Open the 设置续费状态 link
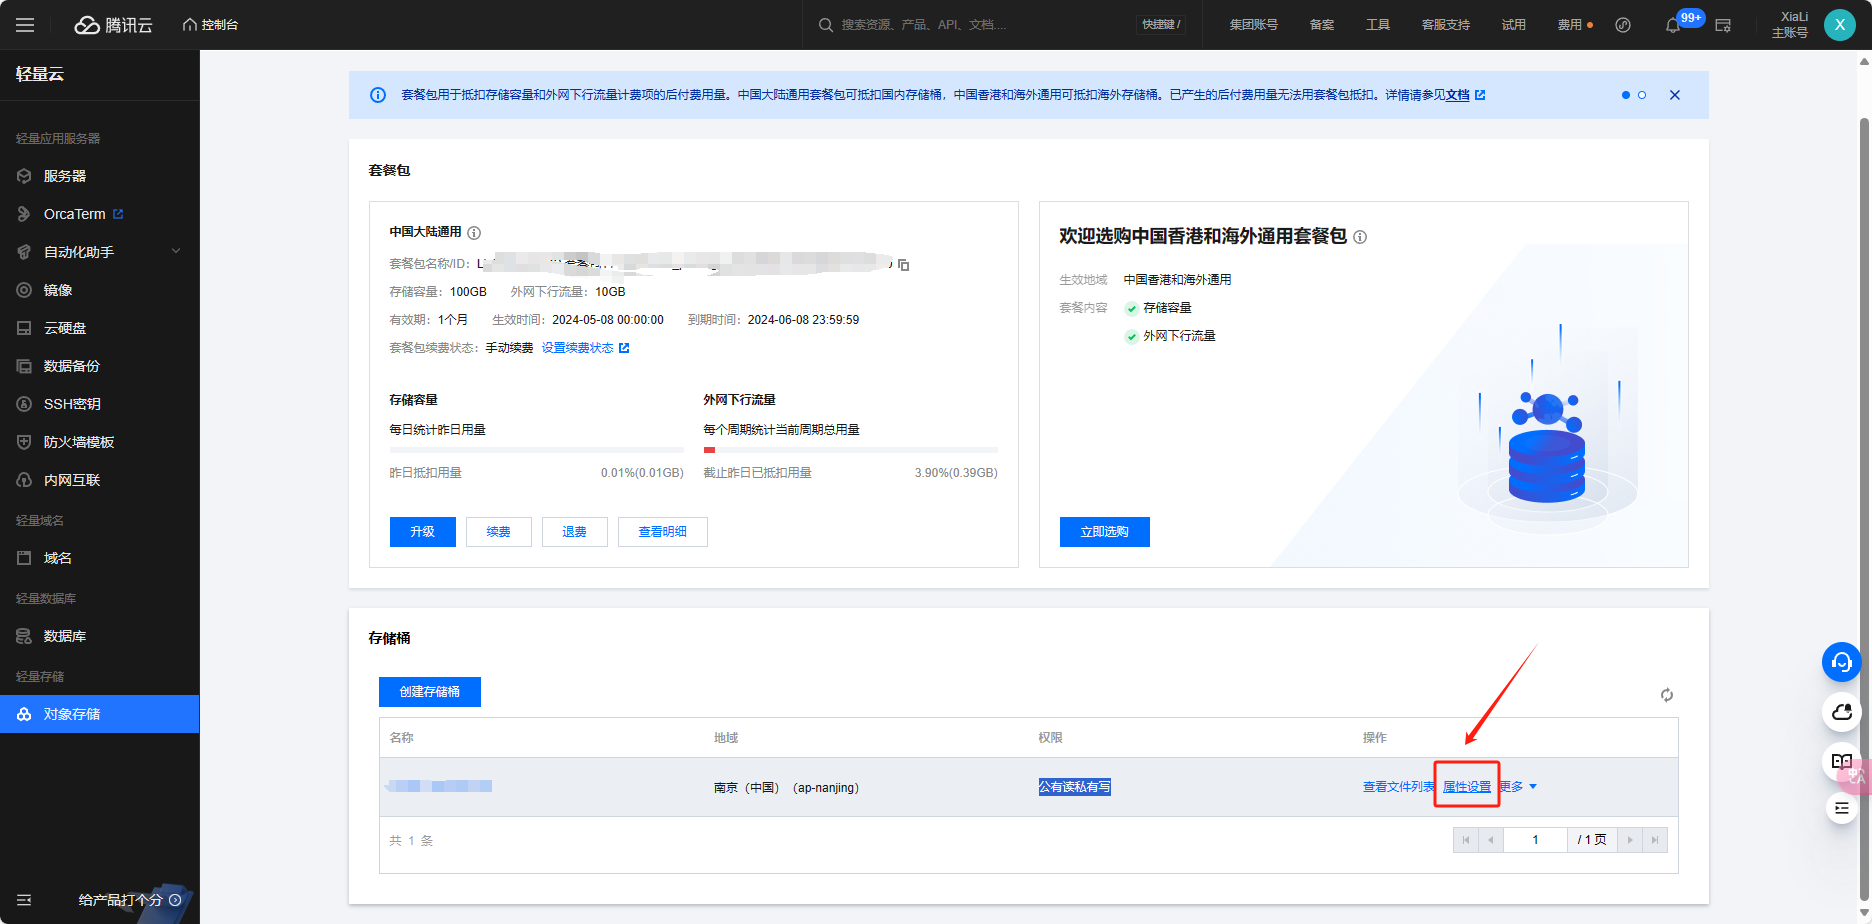This screenshot has width=1872, height=924. pos(585,348)
